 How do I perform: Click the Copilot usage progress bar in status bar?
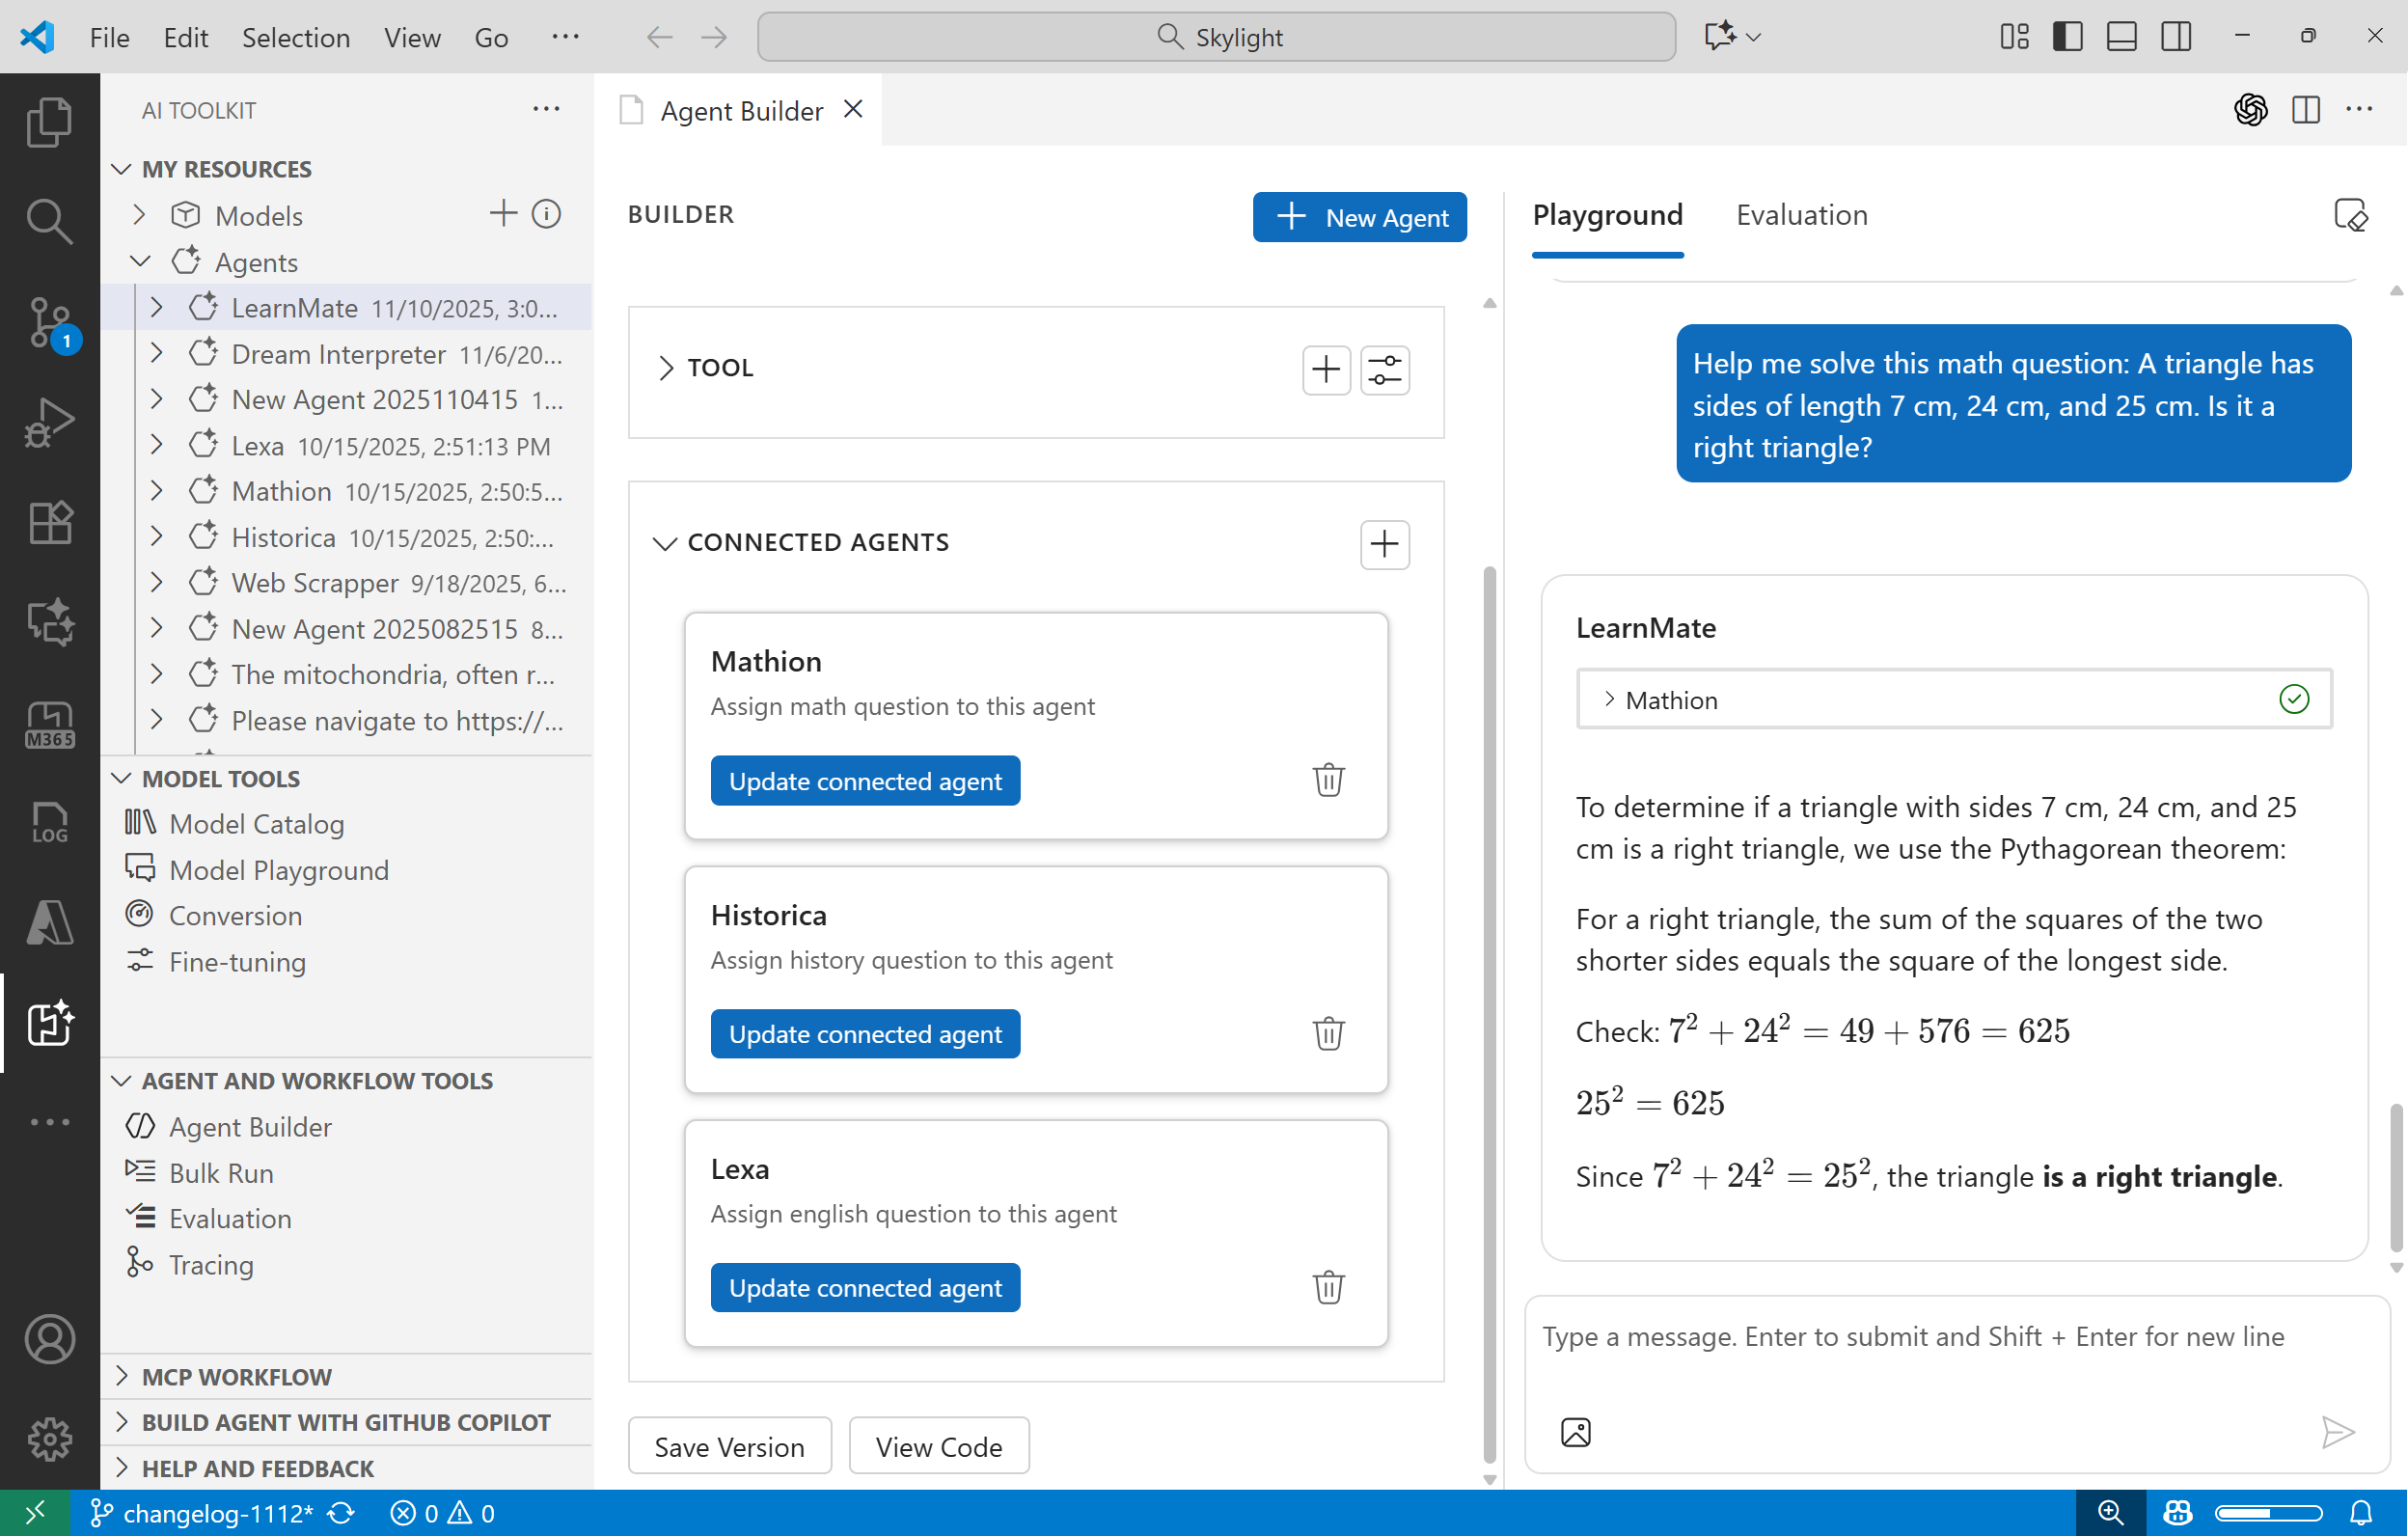2267,1512
